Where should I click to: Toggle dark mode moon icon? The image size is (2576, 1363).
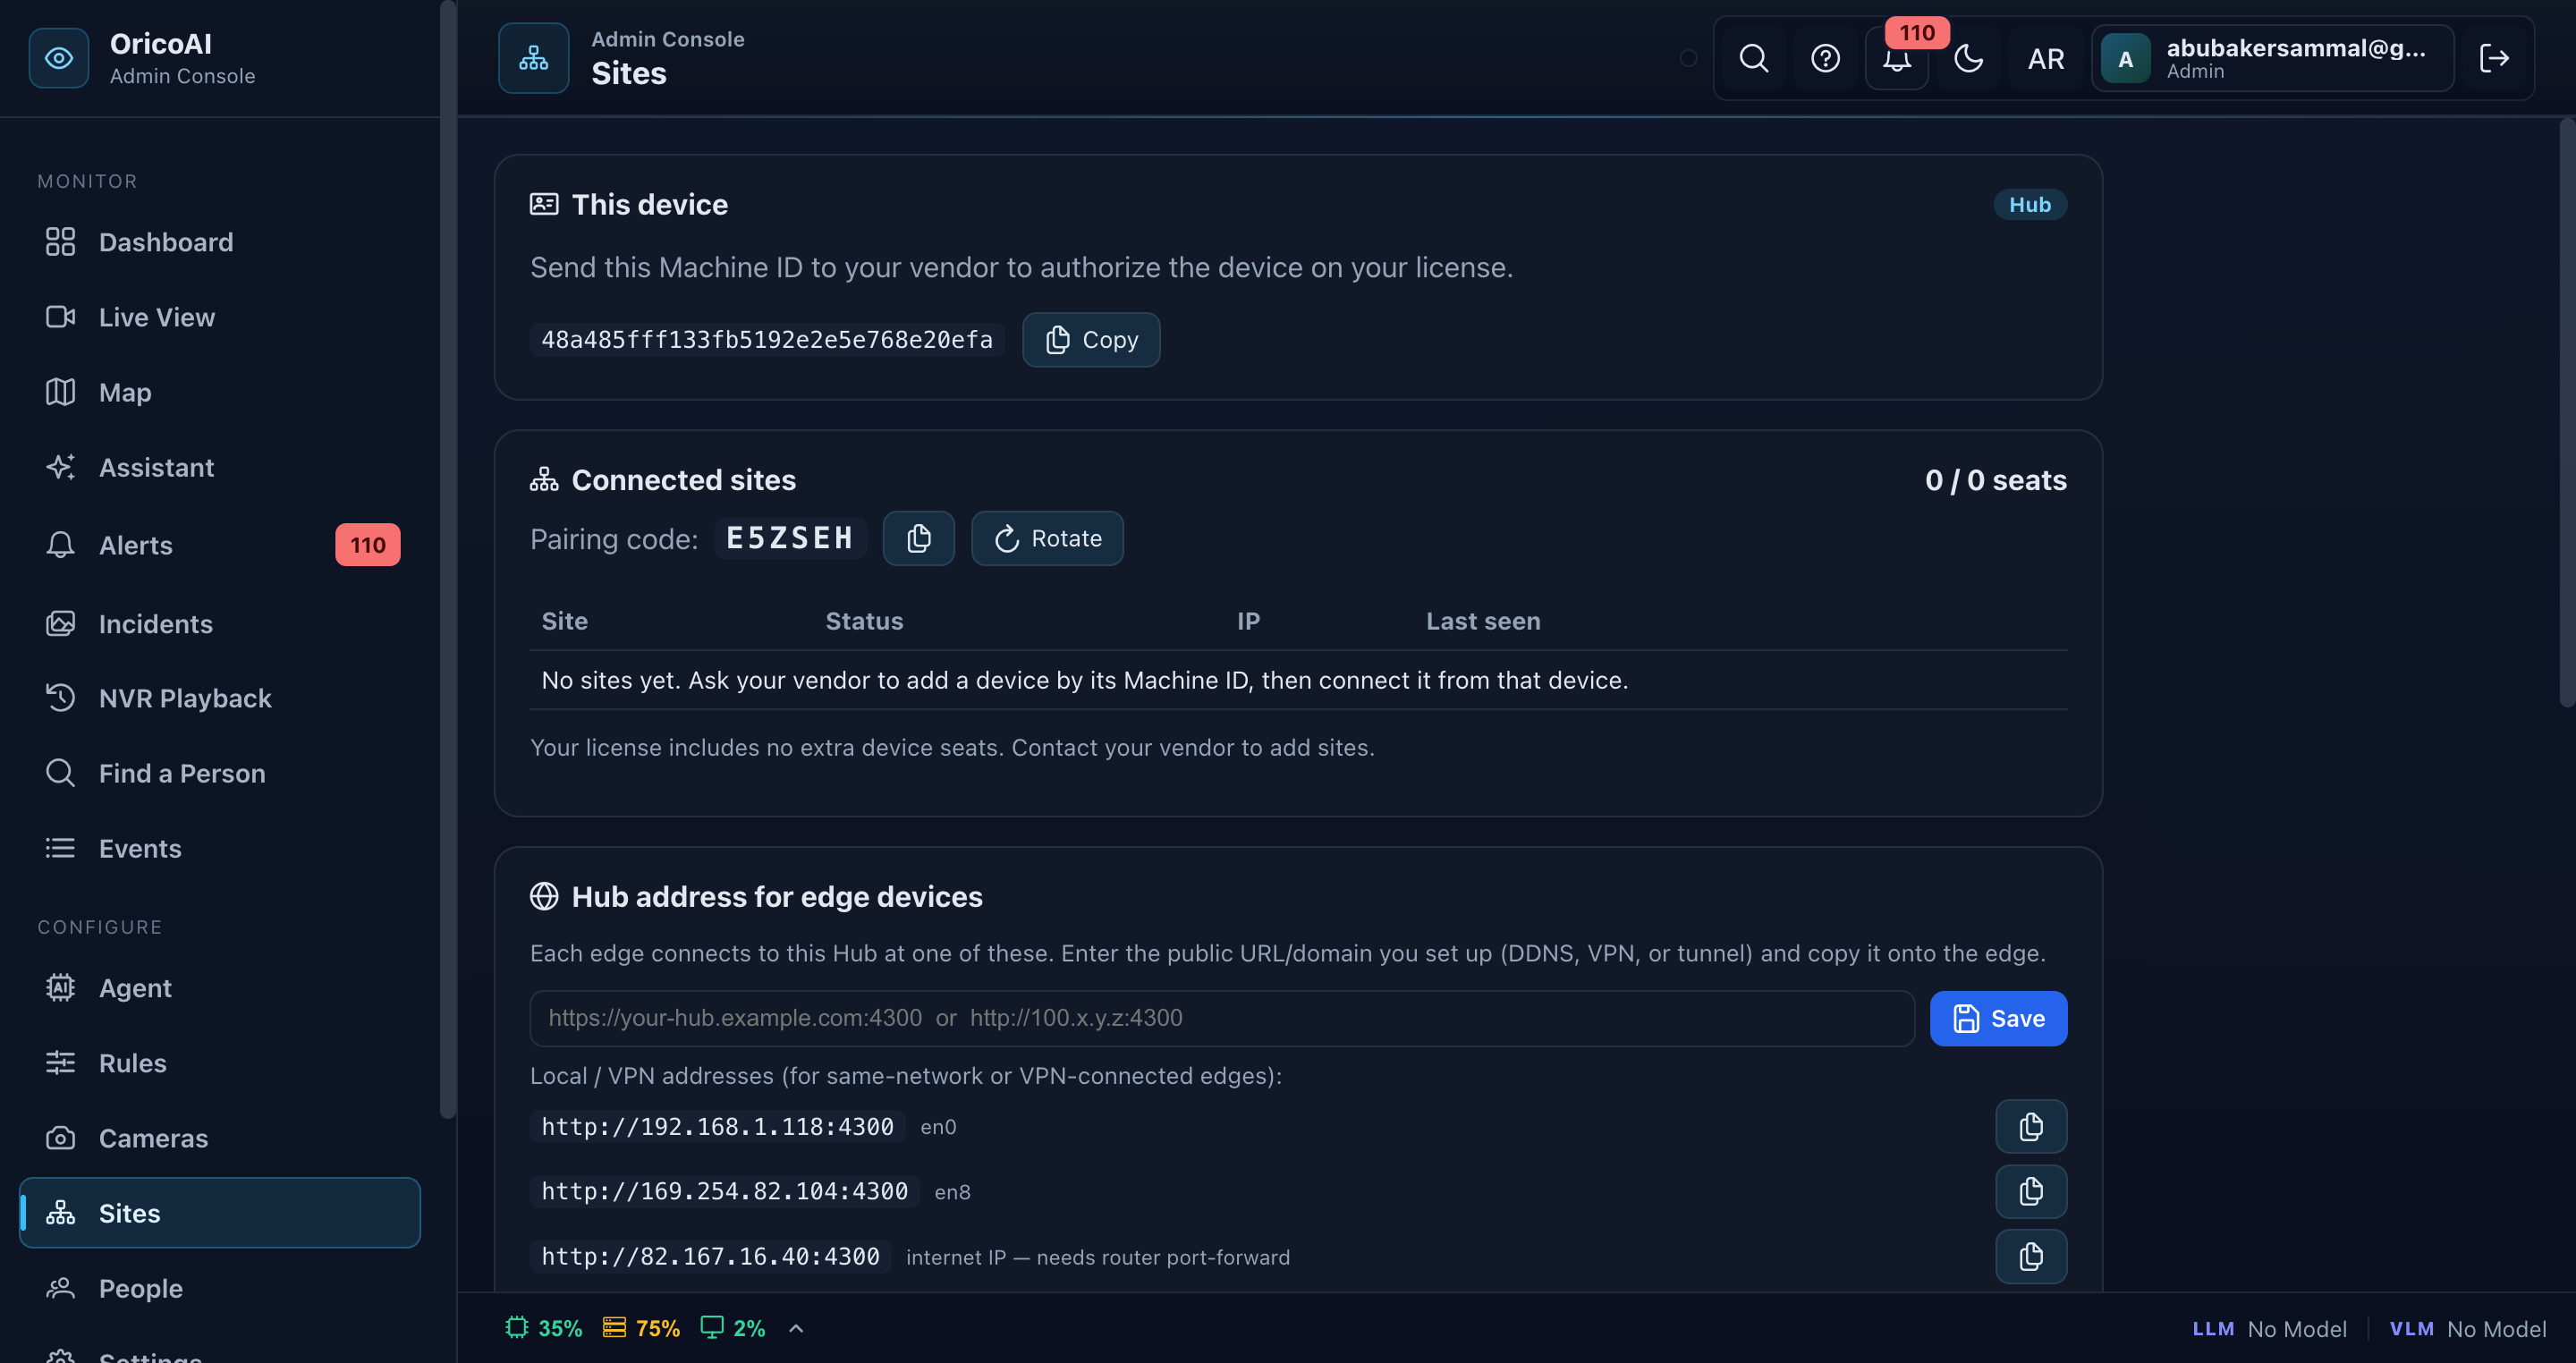[1969, 58]
